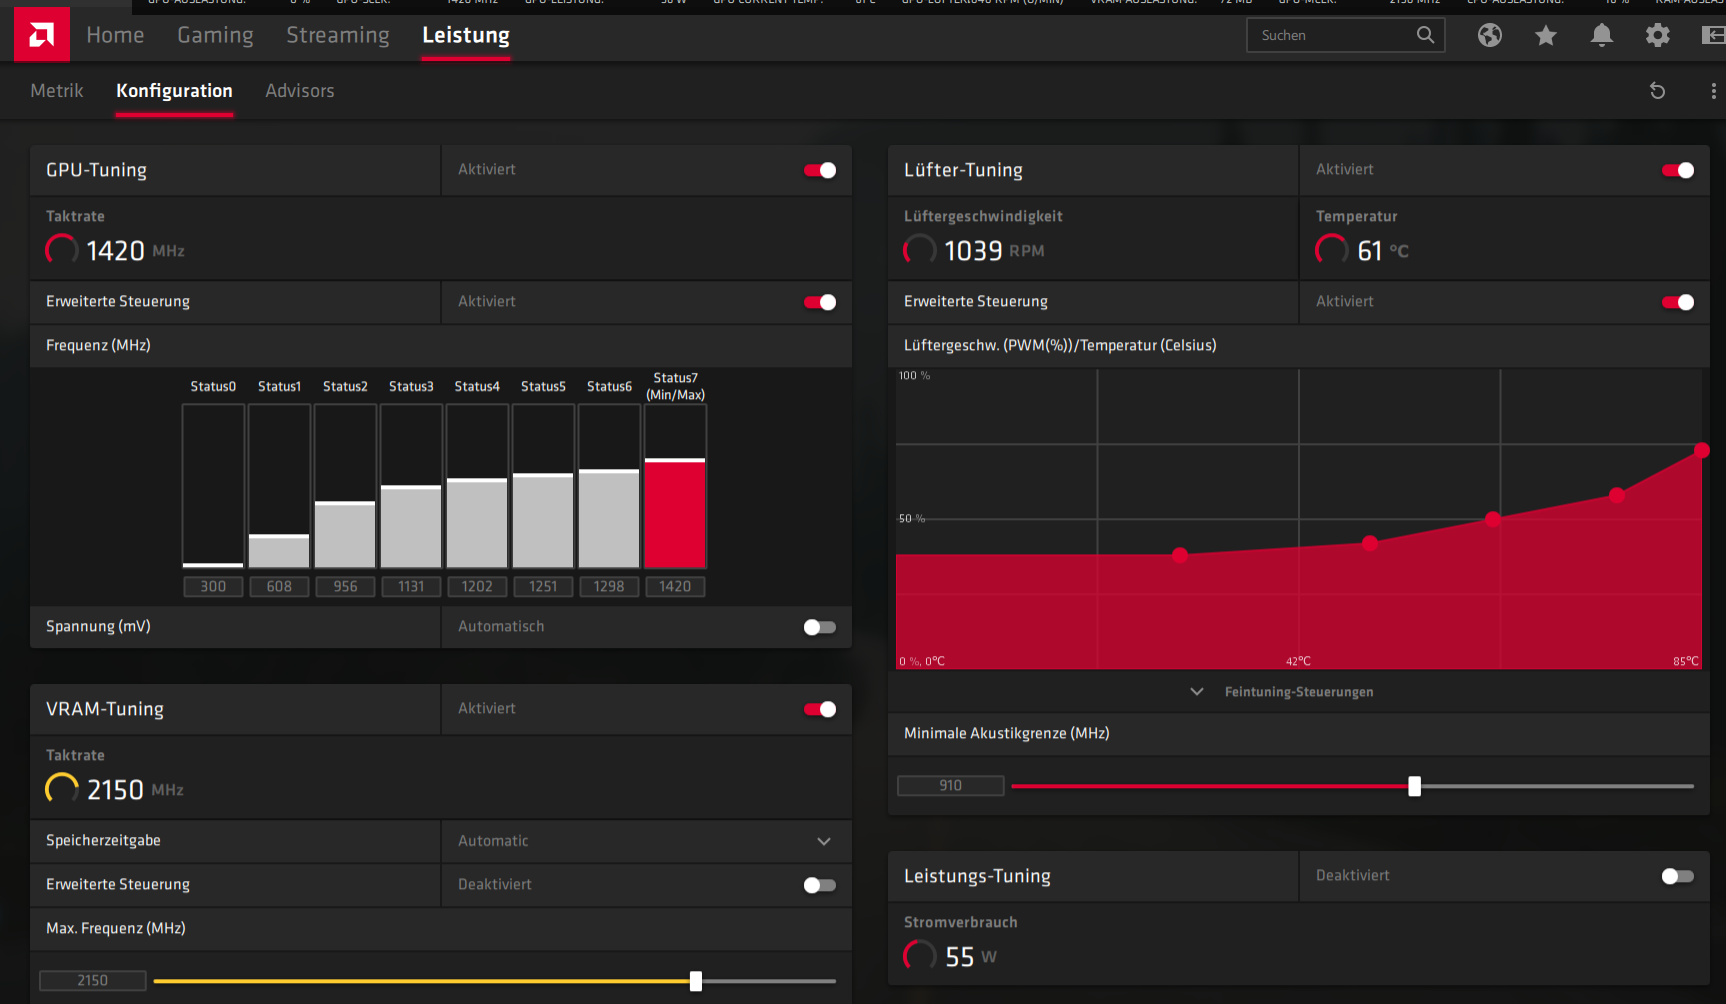Click the reset arrow icon
Viewport: 1726px width, 1004px height.
coord(1657,91)
